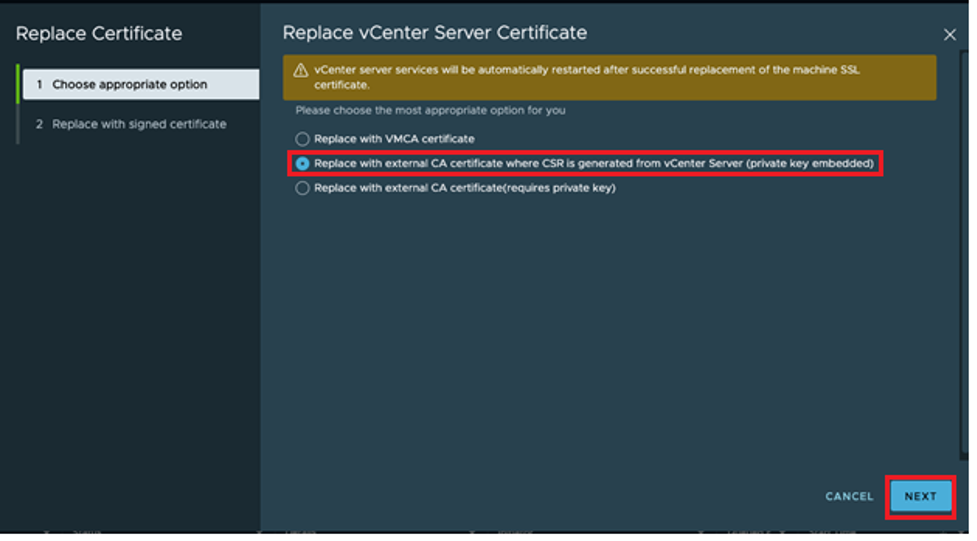977x541 pixels.
Task: Click the services restart warning message text
Action: tap(586, 77)
